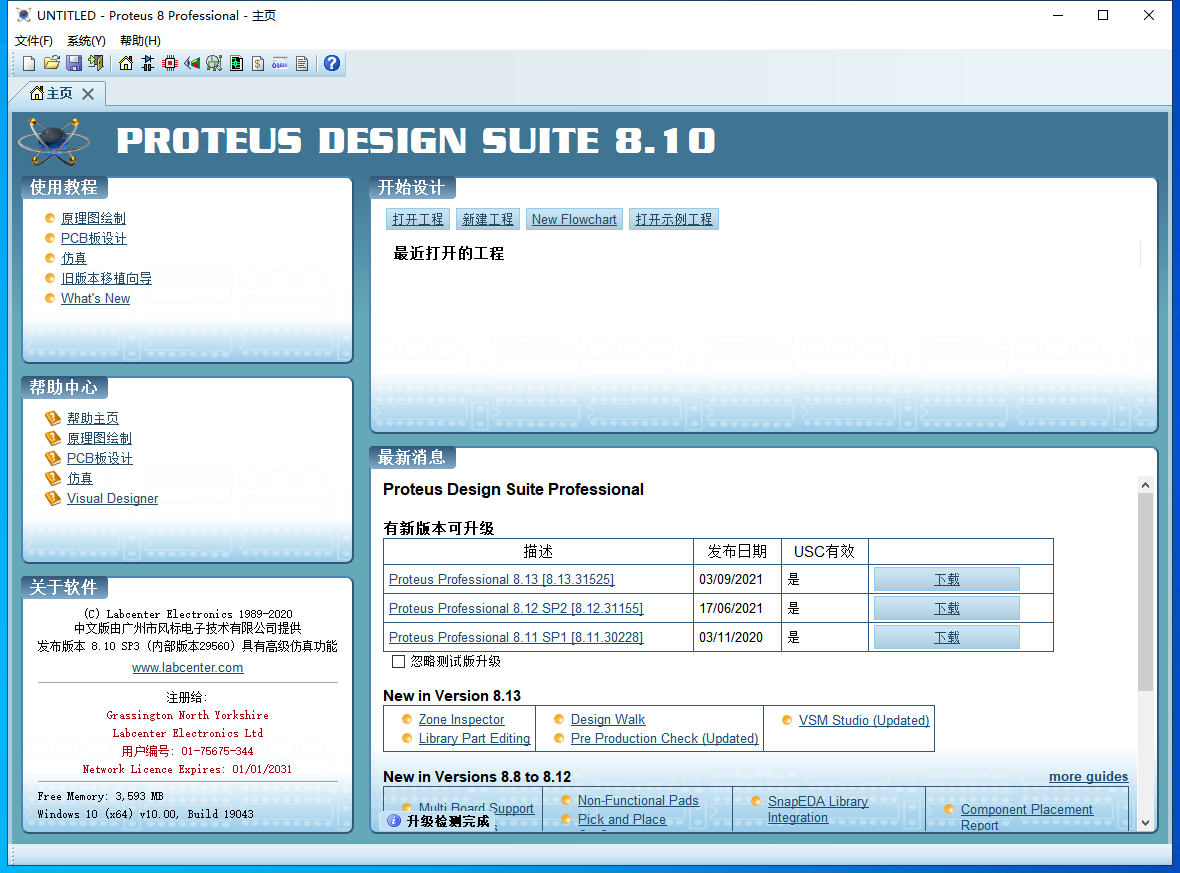Open the Visual Designer help link

[112, 499]
